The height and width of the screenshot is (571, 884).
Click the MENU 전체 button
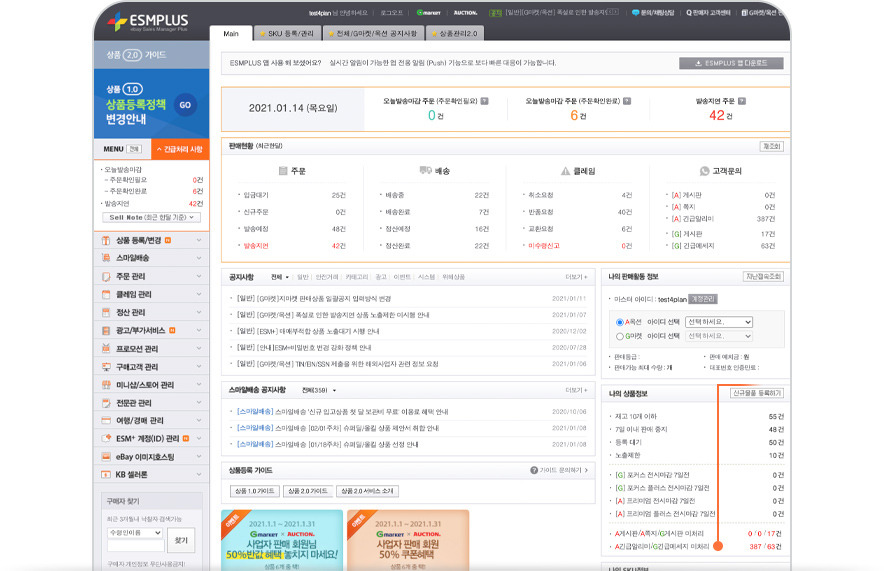[135, 149]
